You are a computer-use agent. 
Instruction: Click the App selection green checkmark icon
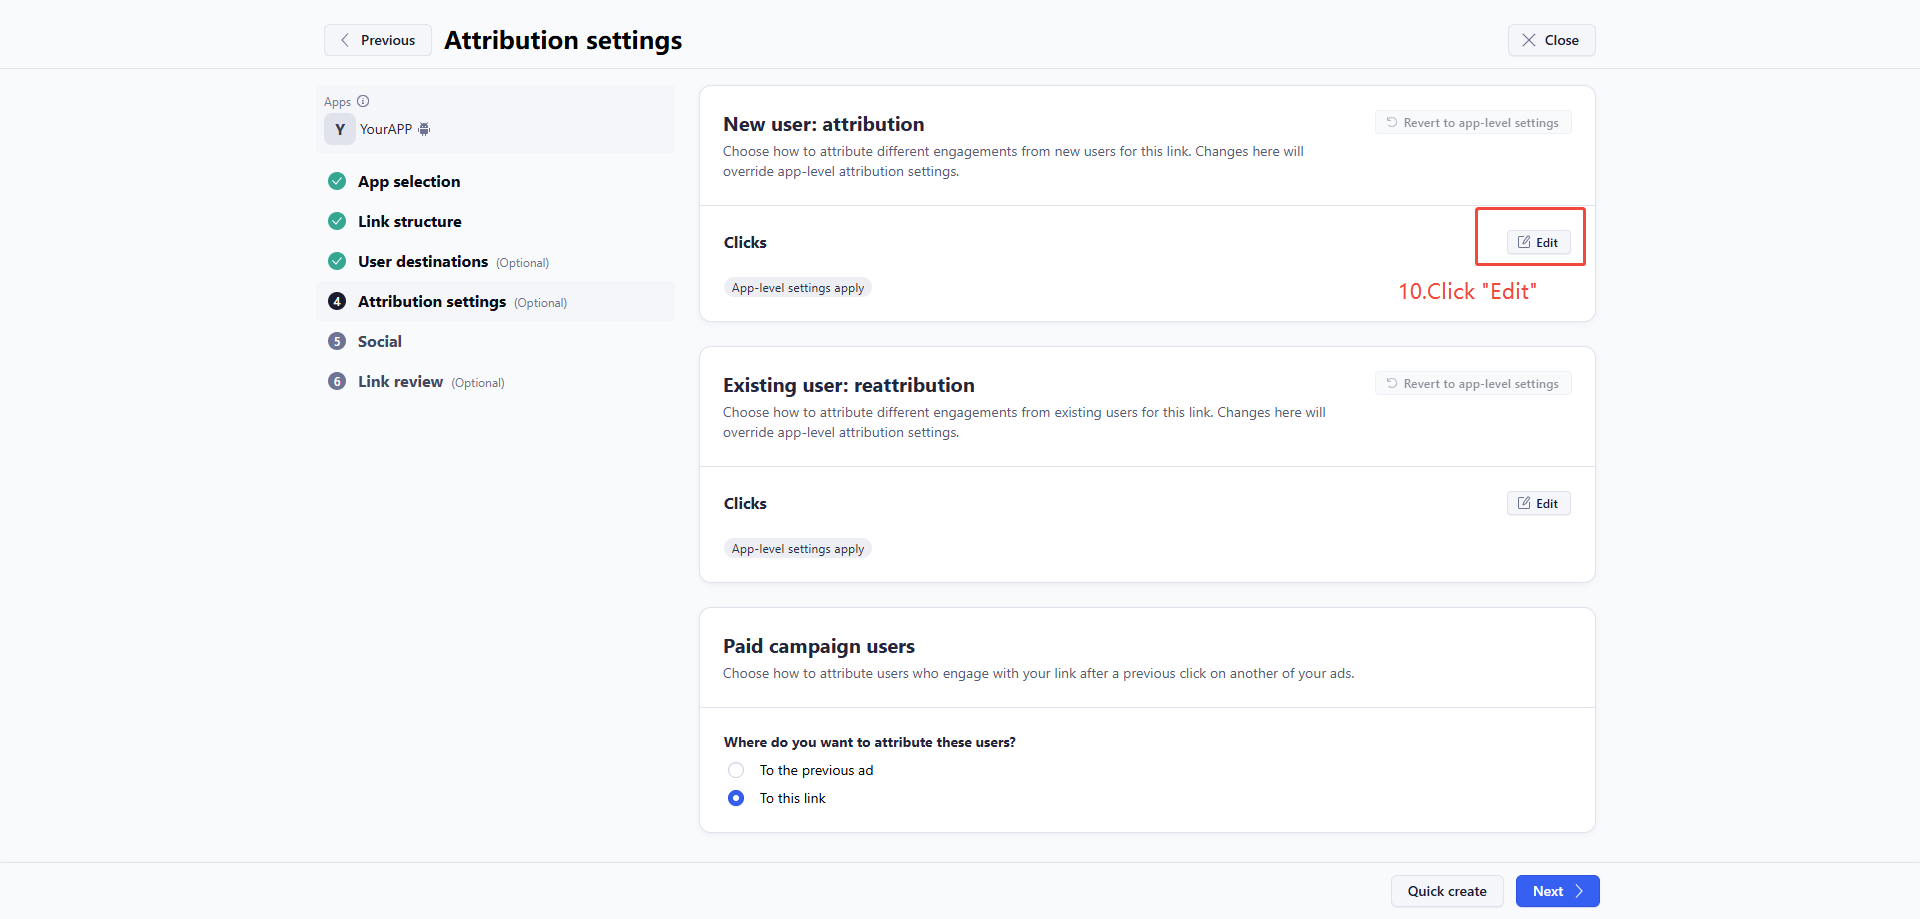(x=337, y=181)
